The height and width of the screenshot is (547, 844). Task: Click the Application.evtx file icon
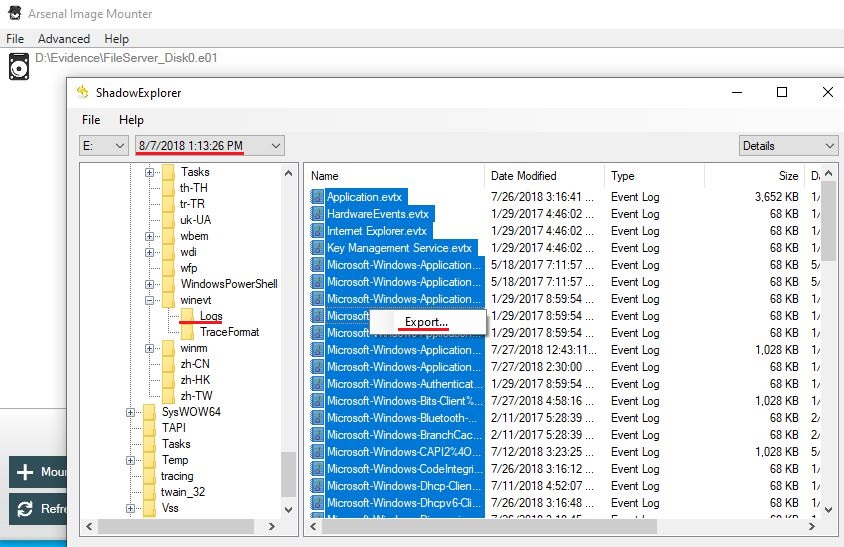(x=318, y=197)
